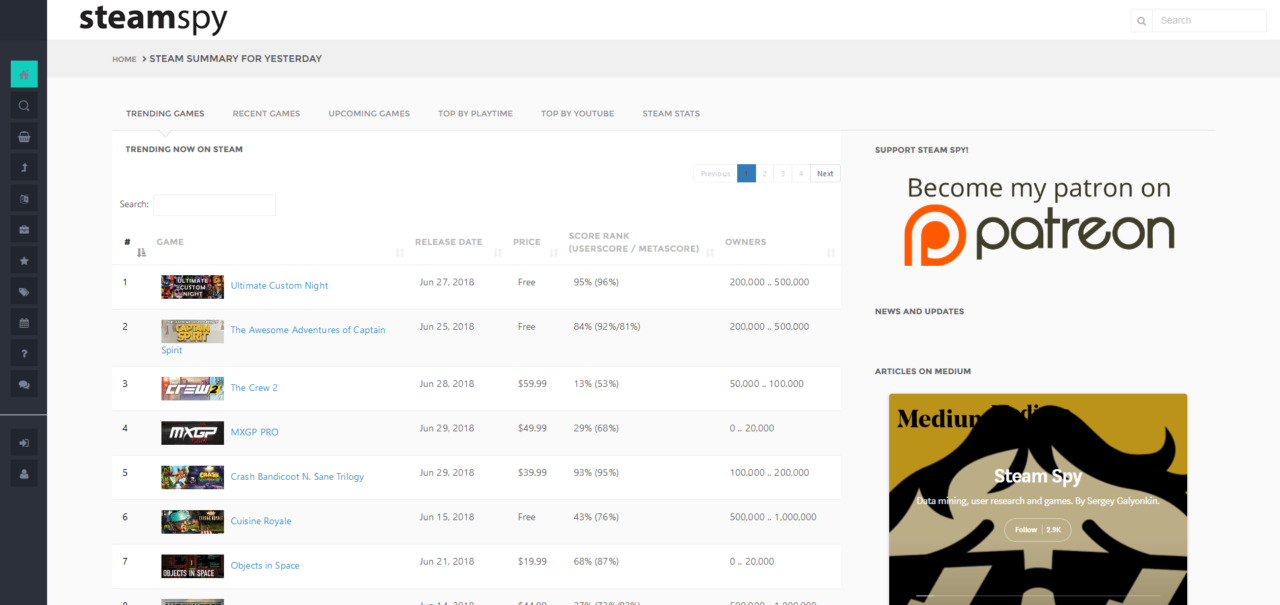This screenshot has height=605, width=1280.
Task: Sort table by Release Date column
Action: pyautogui.click(x=449, y=242)
